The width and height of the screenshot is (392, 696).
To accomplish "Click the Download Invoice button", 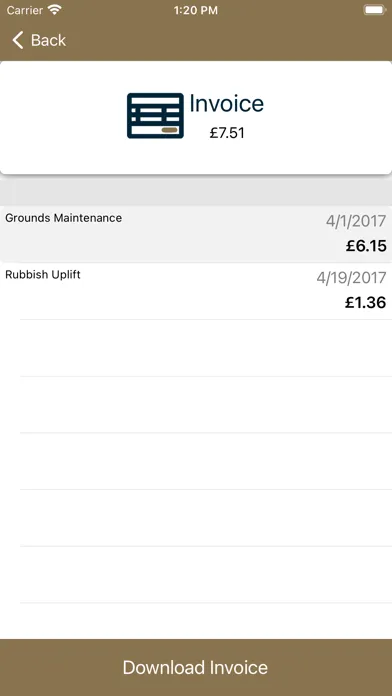I will 196,668.
